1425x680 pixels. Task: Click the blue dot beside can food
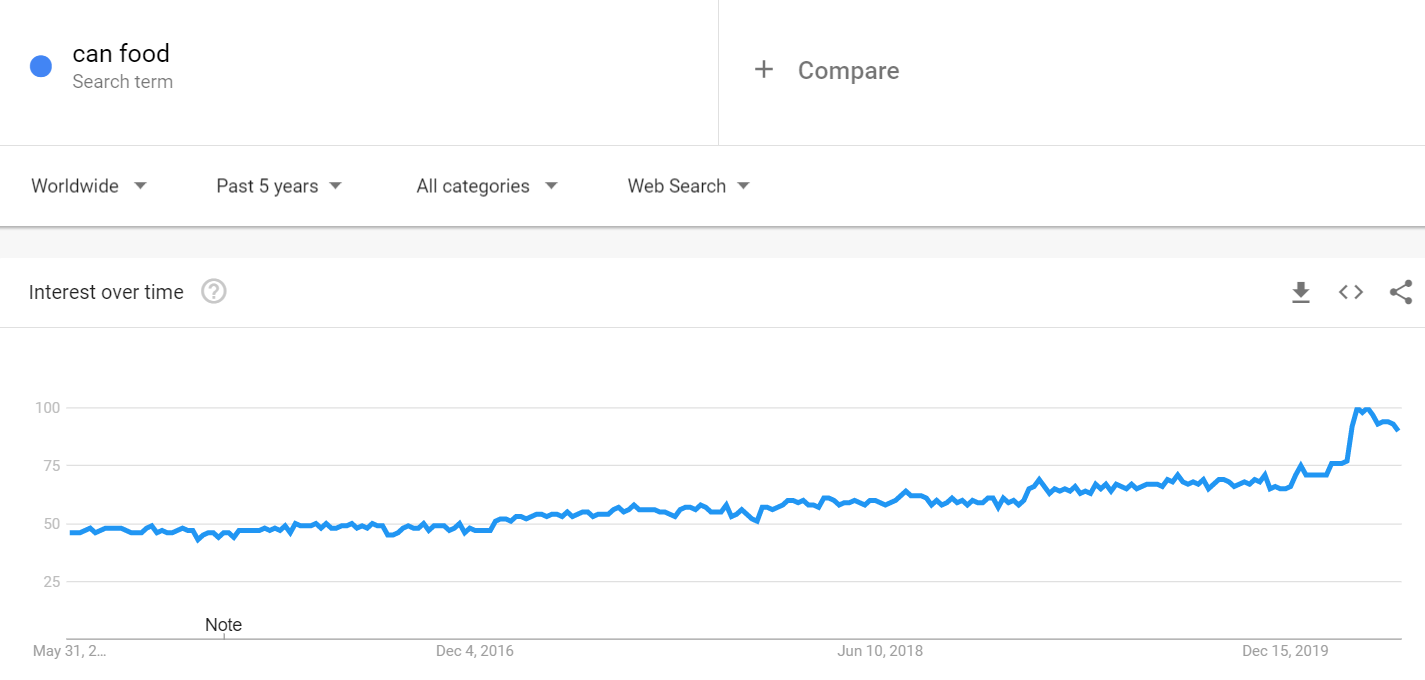41,67
